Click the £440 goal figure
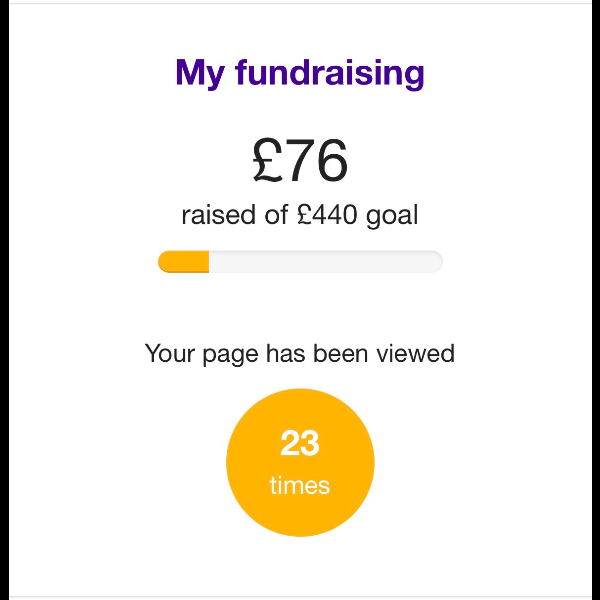 (327, 215)
